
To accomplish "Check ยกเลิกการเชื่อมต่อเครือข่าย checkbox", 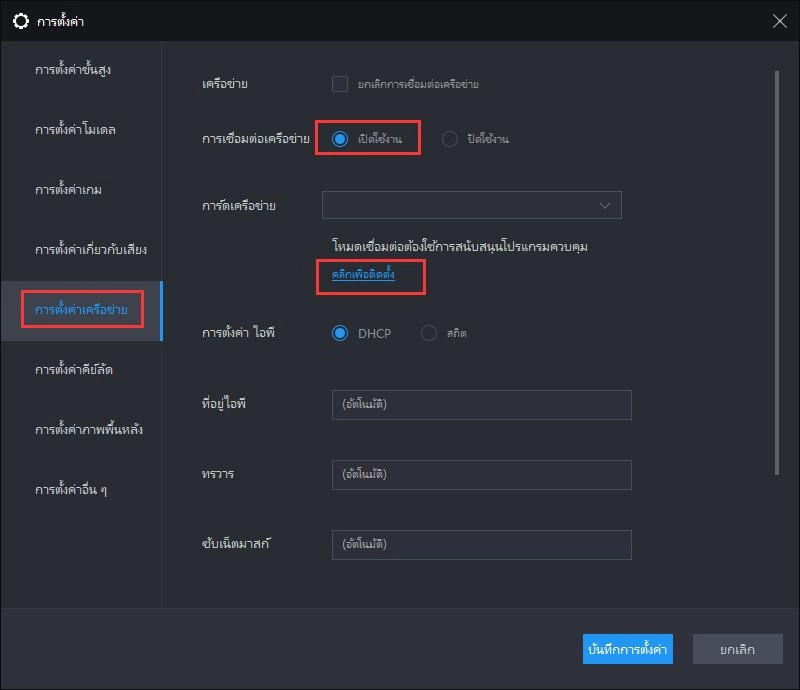I will click(x=341, y=85).
